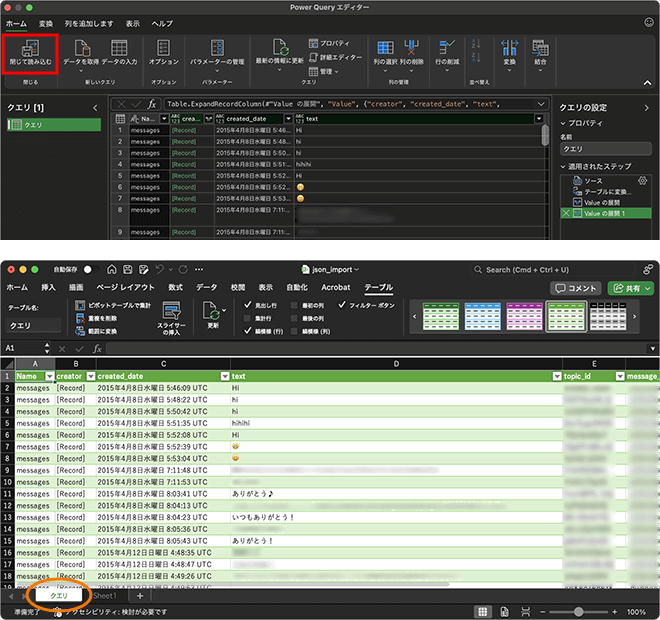Image resolution: width=660 pixels, height=620 pixels.
Task: Open the text column filter dropdown in Excel
Action: [557, 376]
